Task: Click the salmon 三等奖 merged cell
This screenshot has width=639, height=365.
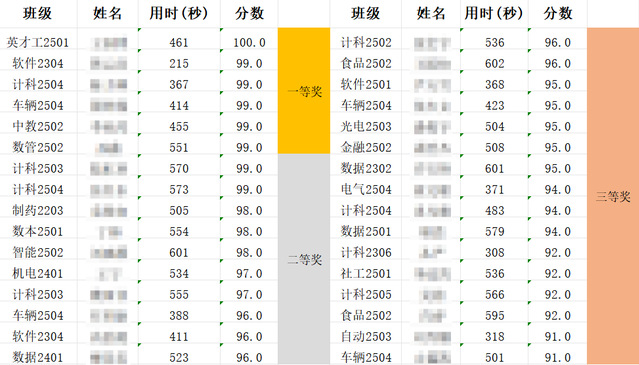Action: pyautogui.click(x=613, y=196)
